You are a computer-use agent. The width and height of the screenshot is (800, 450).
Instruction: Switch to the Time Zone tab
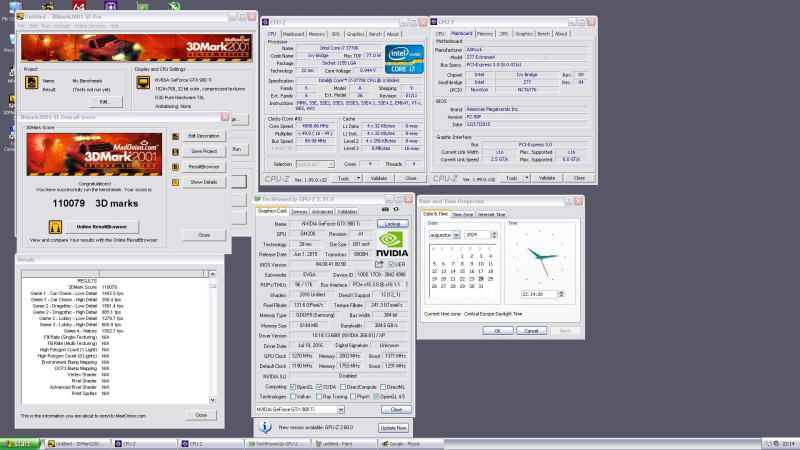[x=463, y=215]
